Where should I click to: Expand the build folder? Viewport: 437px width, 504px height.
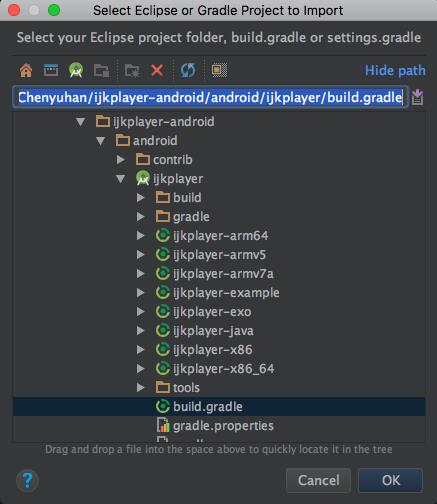pyautogui.click(x=141, y=198)
